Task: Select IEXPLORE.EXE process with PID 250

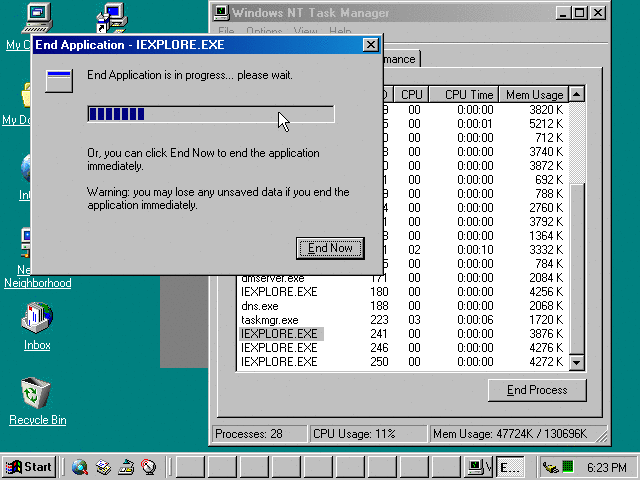Action: (402, 362)
